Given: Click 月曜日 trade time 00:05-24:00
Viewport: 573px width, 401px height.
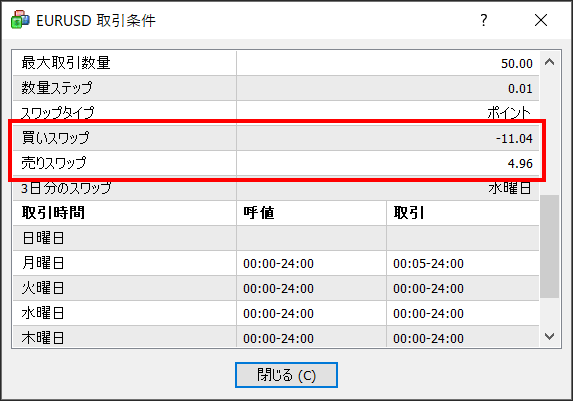Looking at the screenshot, I should 428,264.
